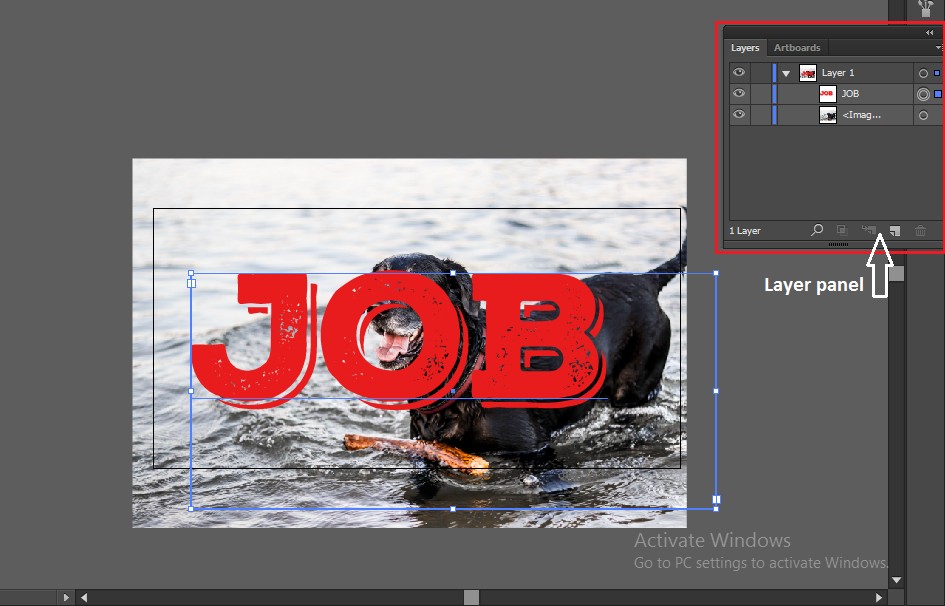The image size is (945, 606).
Task: Click the Activate Windows link text
Action: click(x=712, y=540)
